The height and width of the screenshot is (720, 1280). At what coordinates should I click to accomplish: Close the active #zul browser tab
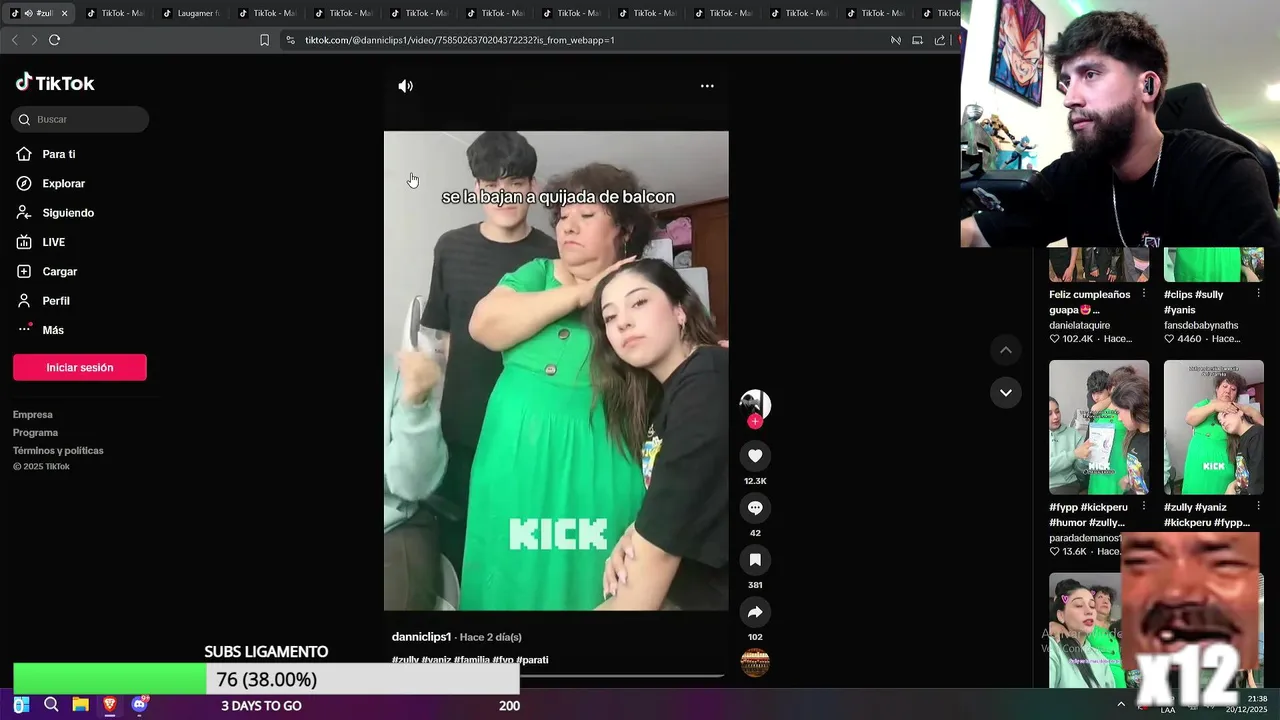[64, 13]
